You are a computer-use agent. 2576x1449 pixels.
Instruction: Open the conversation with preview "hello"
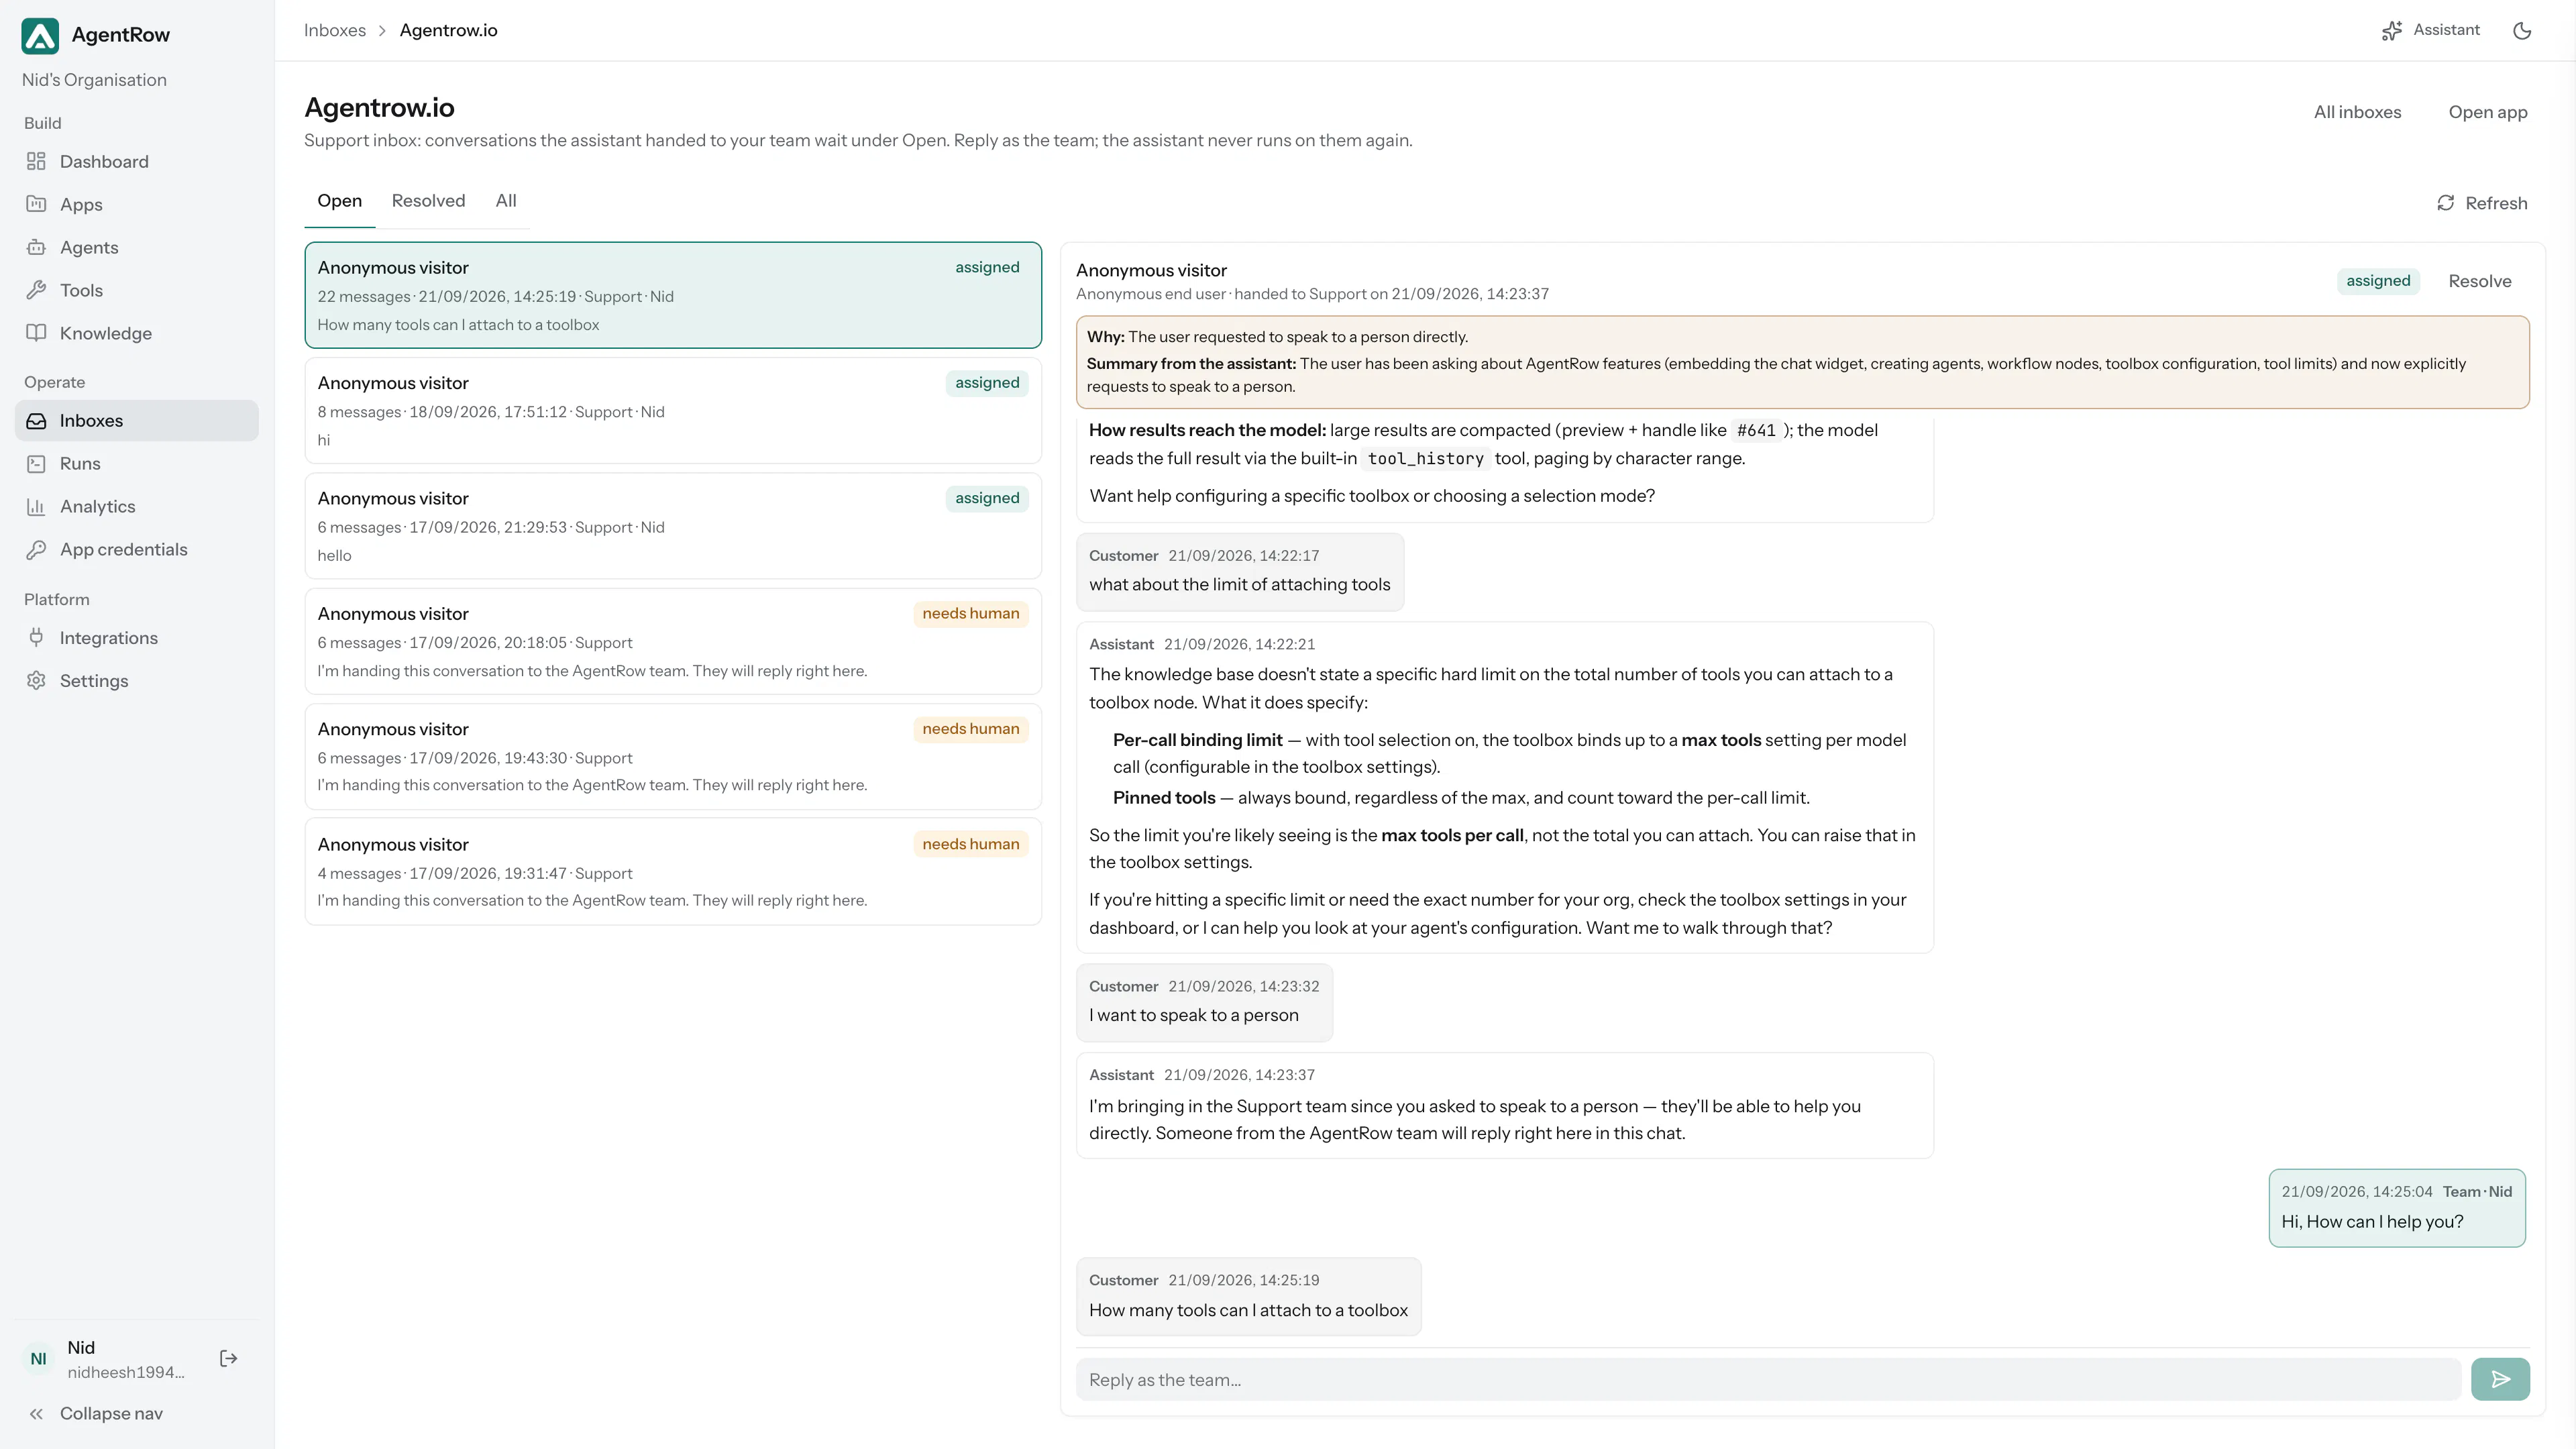coord(673,526)
